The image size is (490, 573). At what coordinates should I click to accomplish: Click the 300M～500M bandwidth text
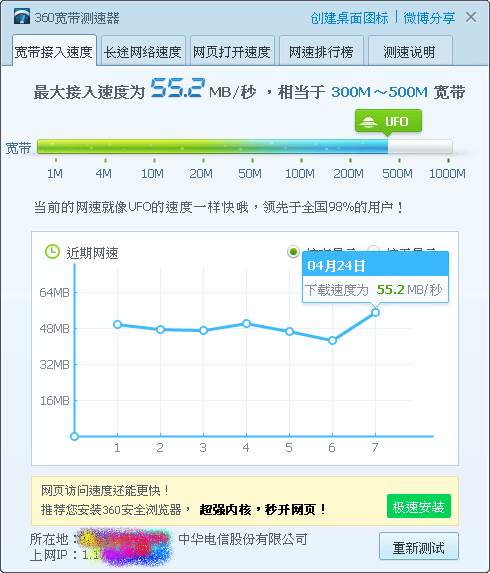click(379, 92)
